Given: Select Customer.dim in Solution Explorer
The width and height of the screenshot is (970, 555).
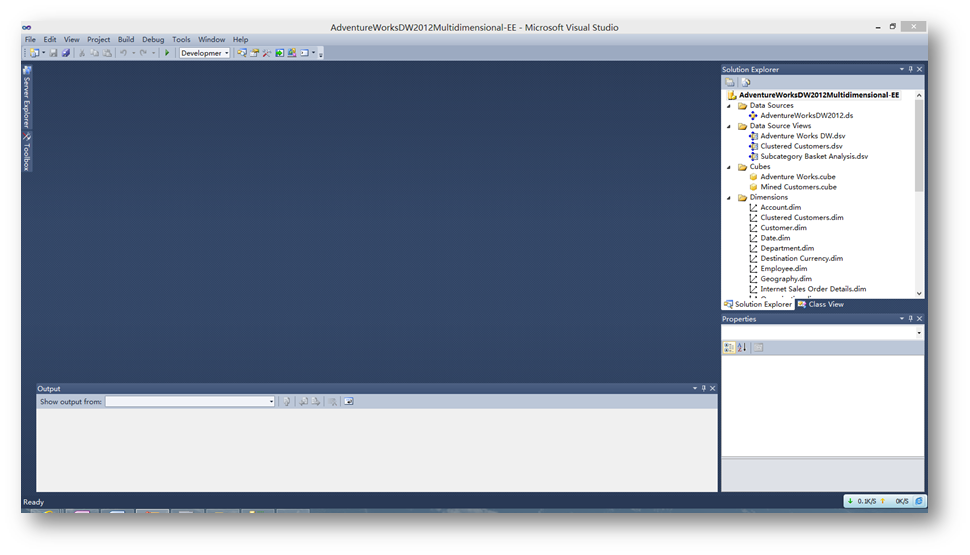Looking at the screenshot, I should 783,228.
